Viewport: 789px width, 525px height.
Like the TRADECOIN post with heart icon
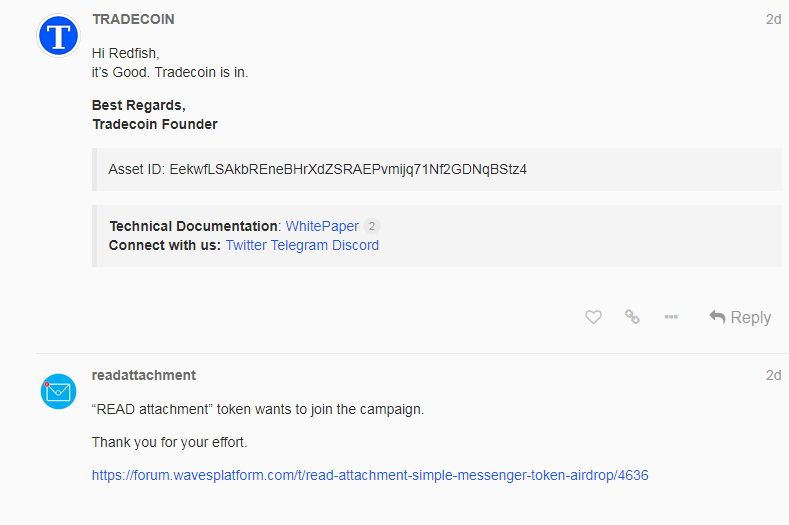coord(593,317)
